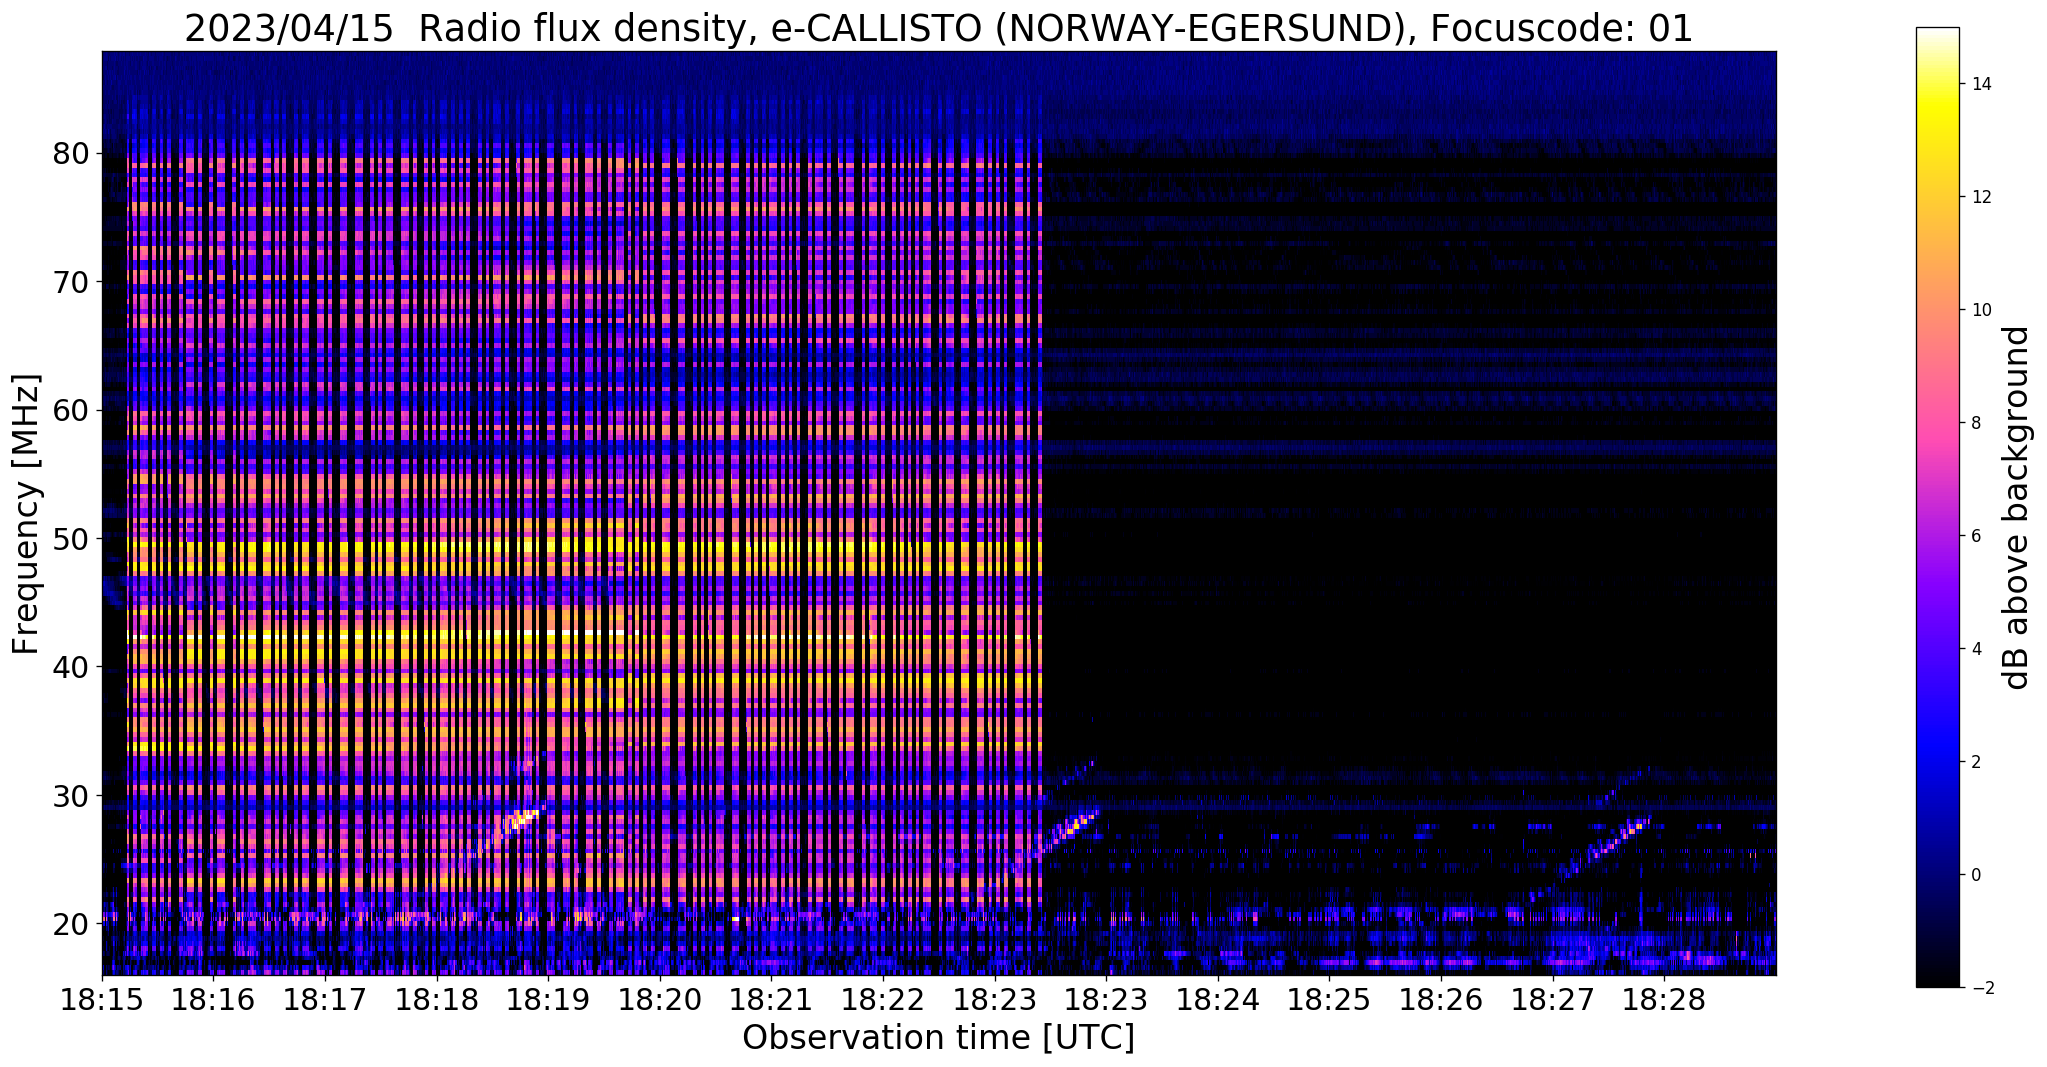Click the 18:16 time tick label
This screenshot has width=2047, height=1067.
point(213,1000)
